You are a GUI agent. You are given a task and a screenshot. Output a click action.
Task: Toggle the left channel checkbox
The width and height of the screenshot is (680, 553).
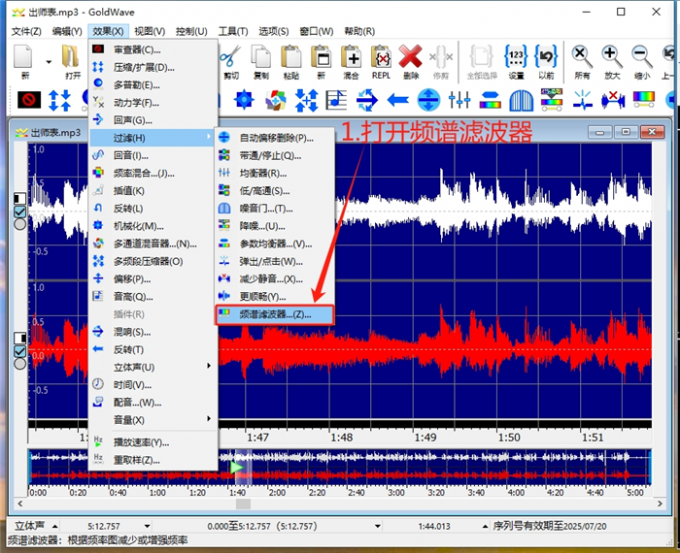point(20,212)
